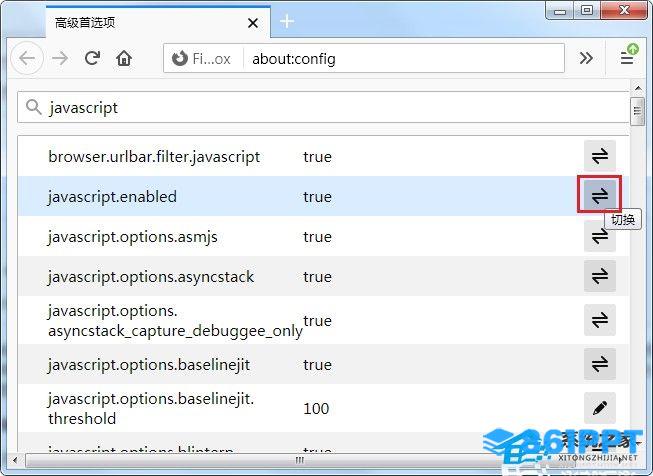Open a new tab with plus button

(x=287, y=21)
